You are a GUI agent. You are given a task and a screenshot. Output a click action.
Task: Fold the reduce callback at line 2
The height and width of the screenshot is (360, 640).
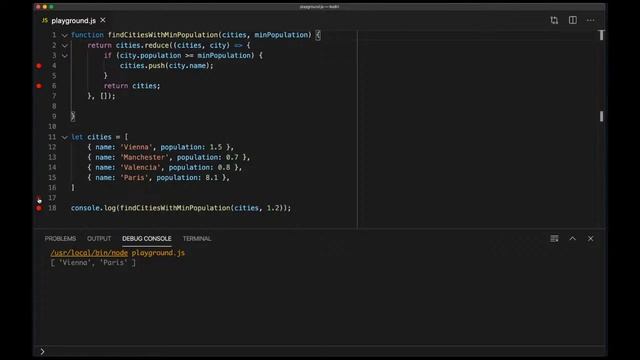pos(64,46)
